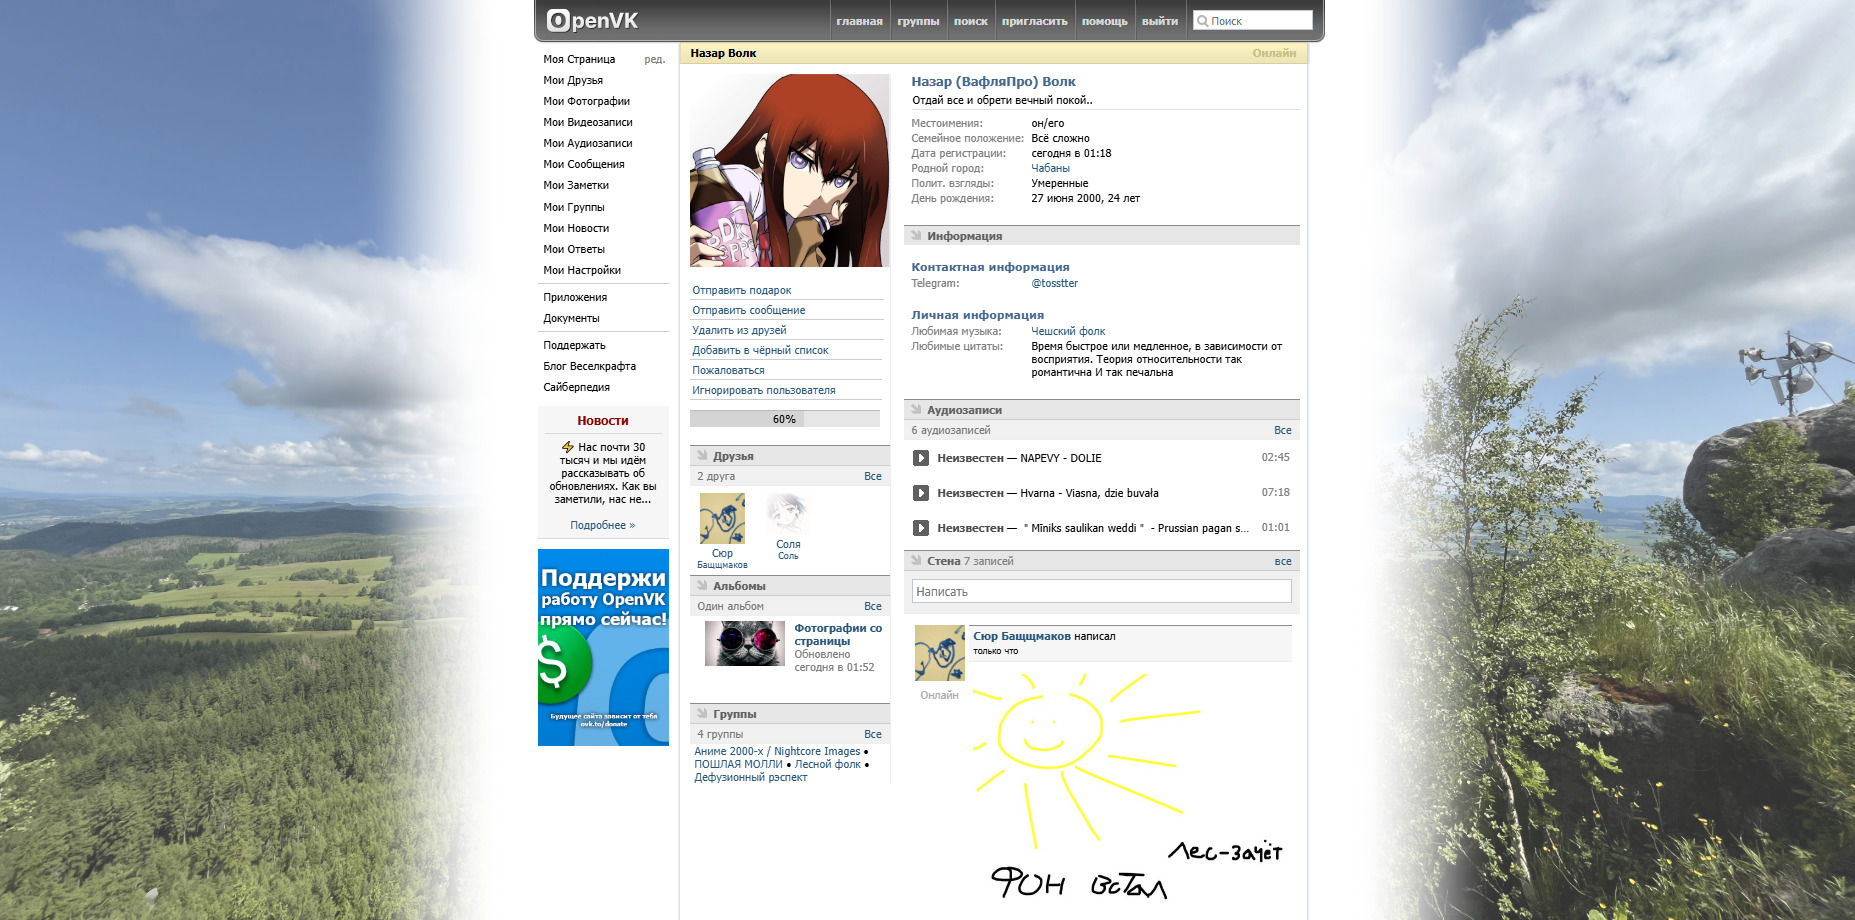The image size is (1855, 920).
Task: Open Мои Ответы in the sidebar
Action: pyautogui.click(x=574, y=249)
